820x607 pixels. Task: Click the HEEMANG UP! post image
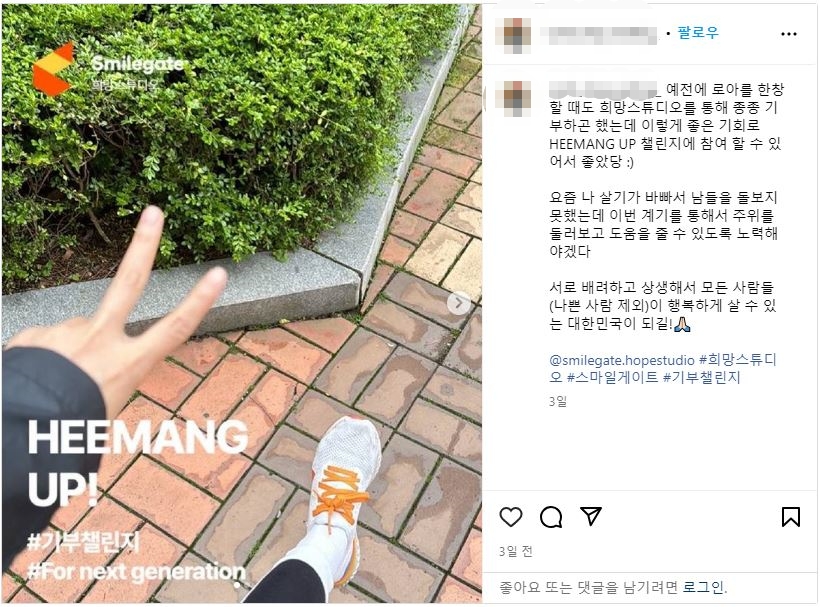242,303
